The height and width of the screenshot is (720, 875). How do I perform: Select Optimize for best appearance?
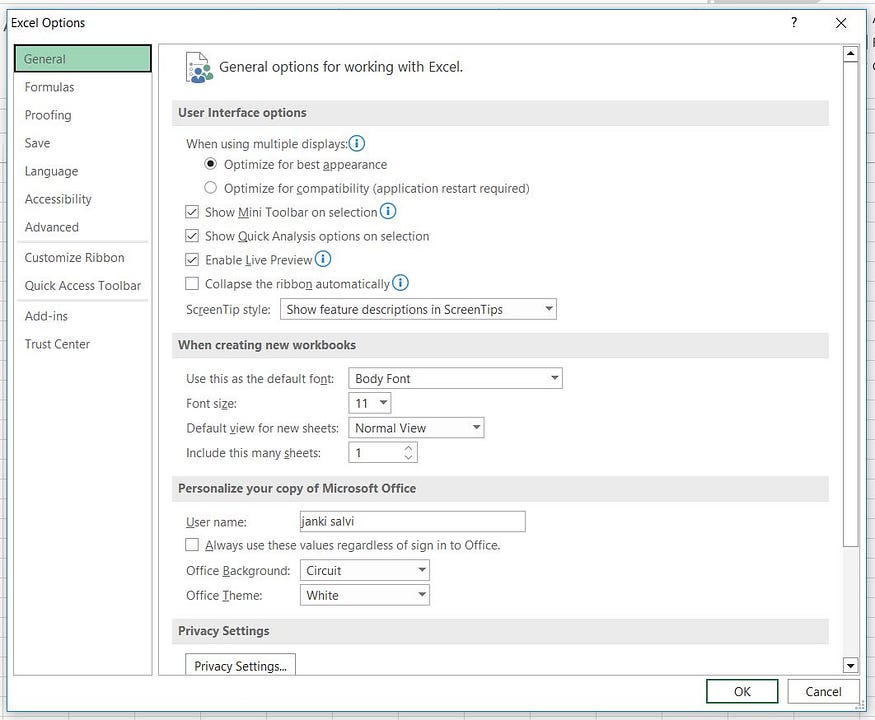210,164
